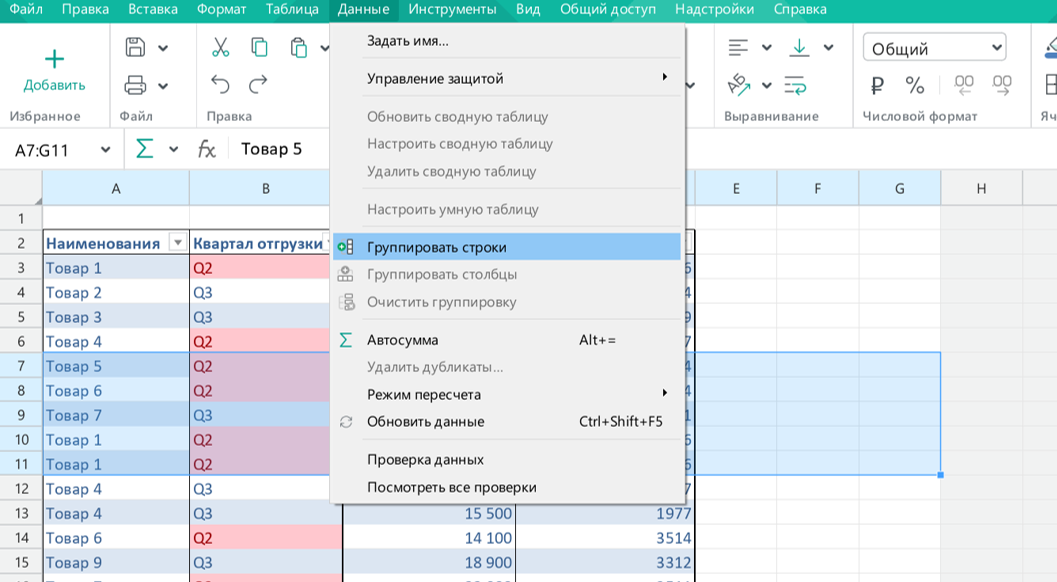Open the cell reference A7:G11 dropdown
This screenshot has width=1057, height=582.
pyautogui.click(x=105, y=150)
